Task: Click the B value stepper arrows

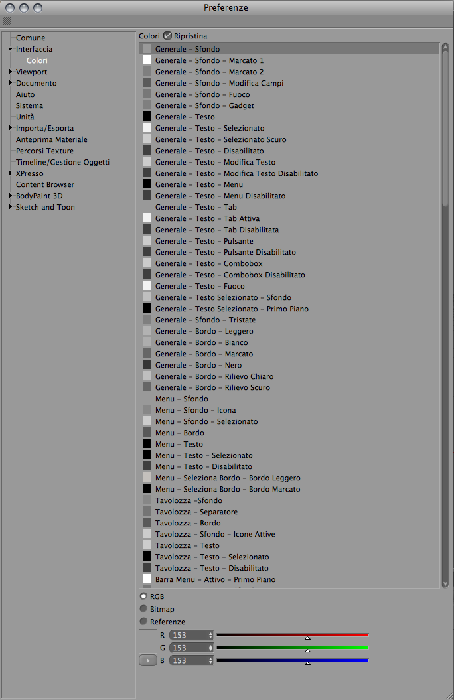Action: click(211, 660)
